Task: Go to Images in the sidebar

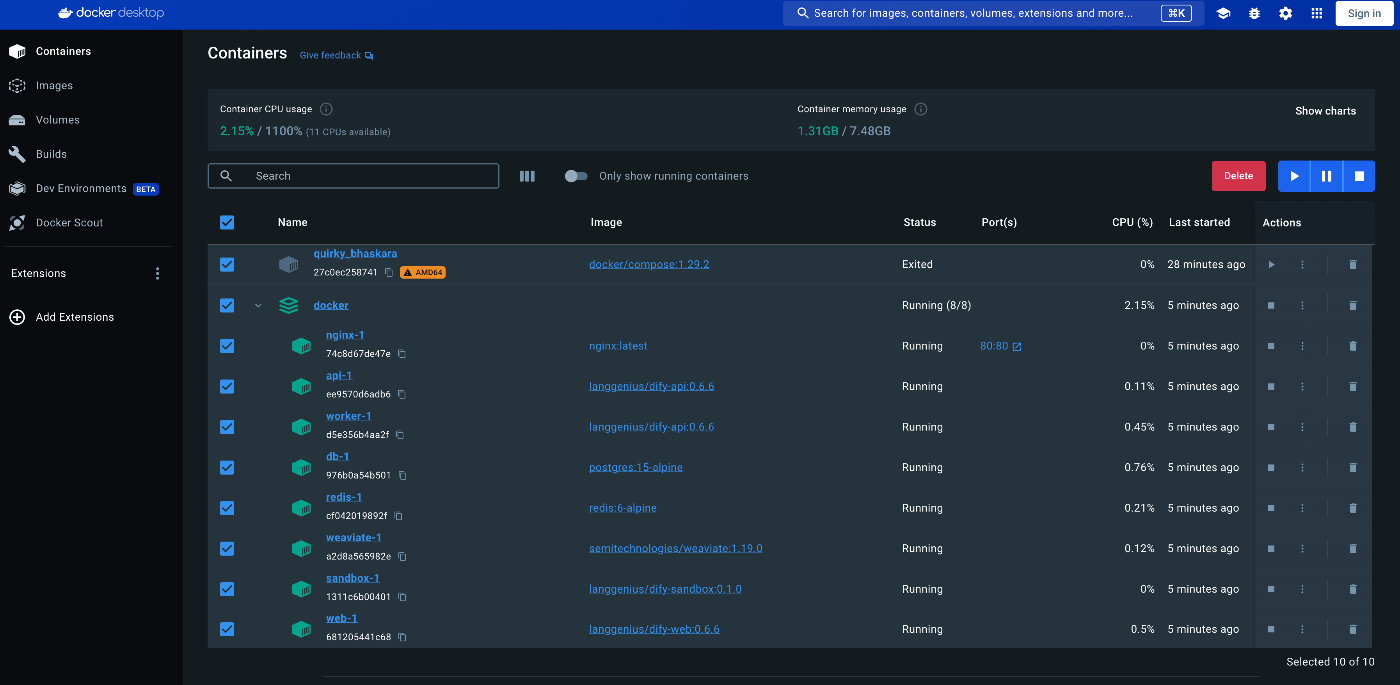Action: 91,86
